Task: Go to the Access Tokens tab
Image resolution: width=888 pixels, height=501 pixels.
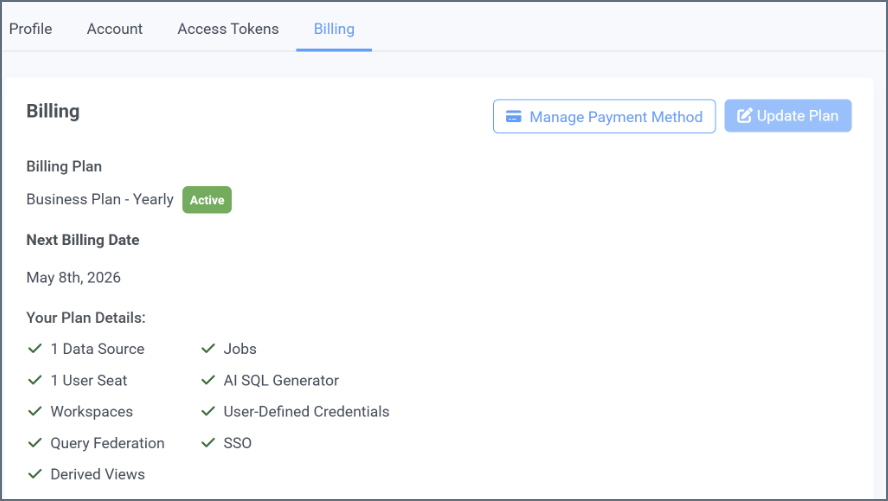Action: pos(228,29)
